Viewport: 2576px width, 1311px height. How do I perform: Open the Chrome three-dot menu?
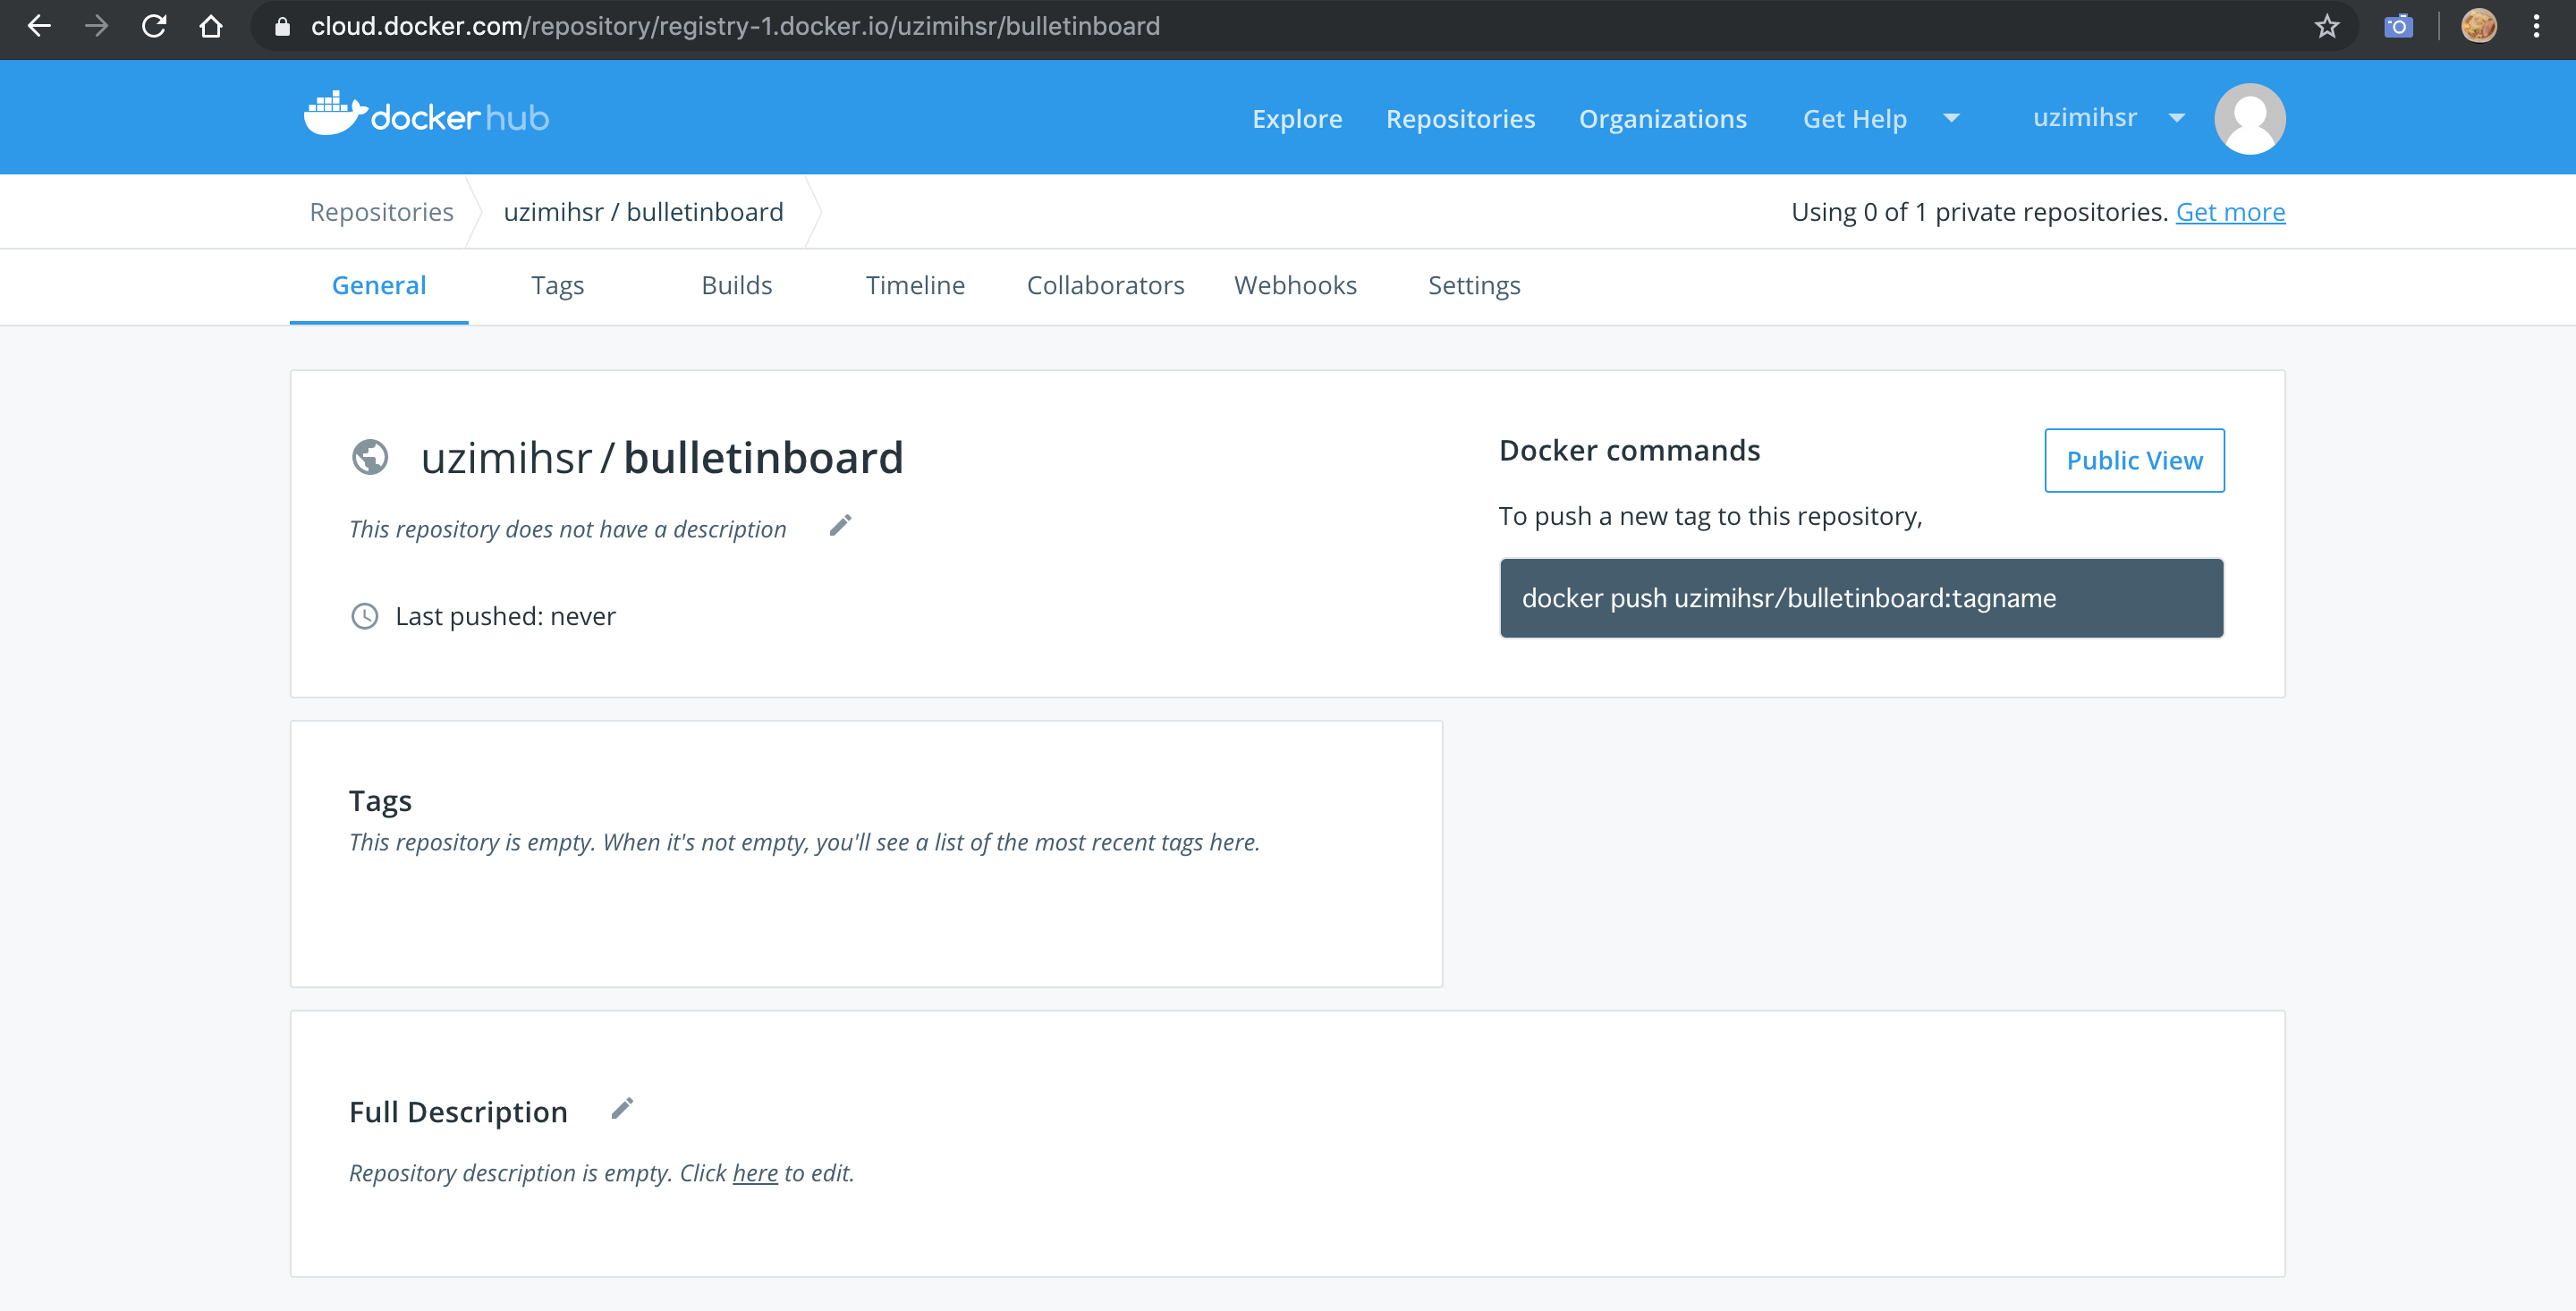pyautogui.click(x=2536, y=26)
